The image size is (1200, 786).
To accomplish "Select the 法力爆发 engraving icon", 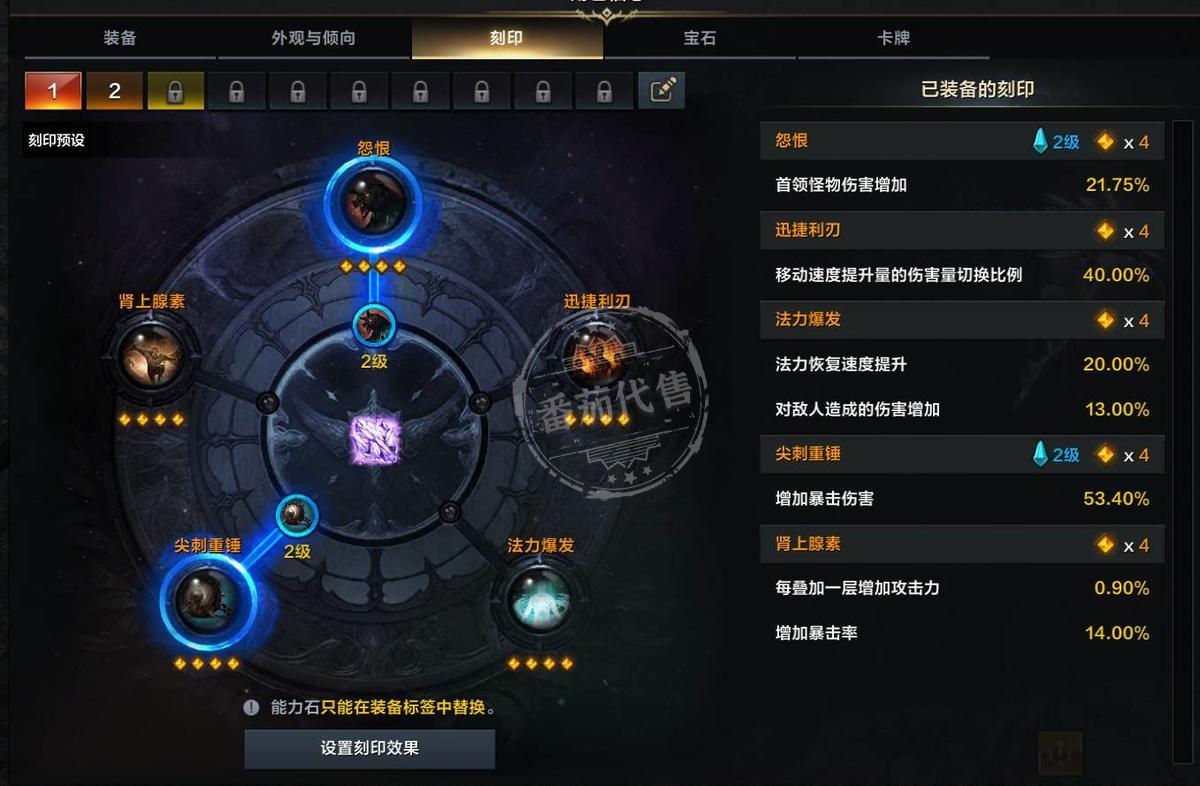I will tap(540, 601).
